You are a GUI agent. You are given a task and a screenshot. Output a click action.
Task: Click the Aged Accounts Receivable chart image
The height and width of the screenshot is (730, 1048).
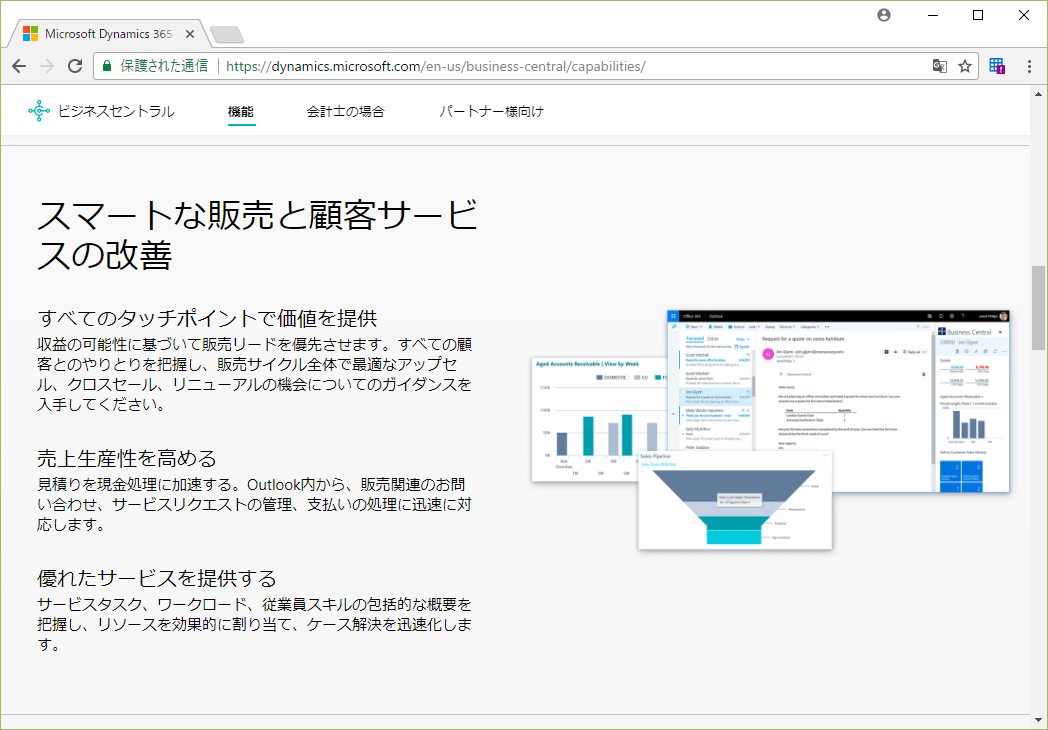tap(599, 420)
